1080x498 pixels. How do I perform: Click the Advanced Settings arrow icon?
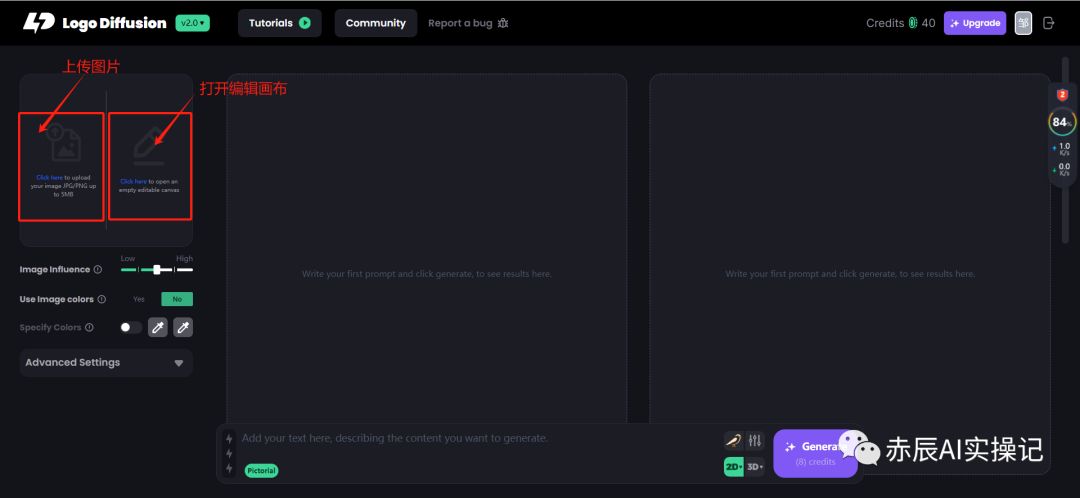pyautogui.click(x=178, y=363)
